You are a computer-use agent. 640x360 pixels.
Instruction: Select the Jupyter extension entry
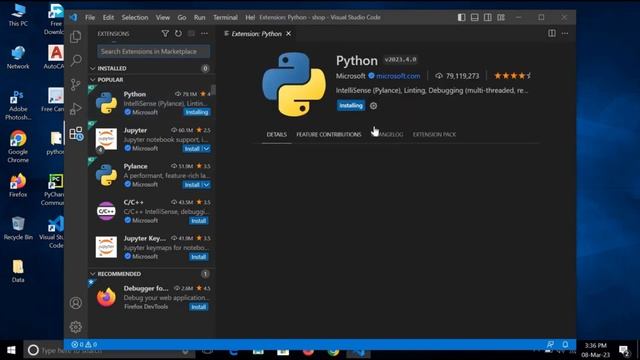[x=151, y=139]
